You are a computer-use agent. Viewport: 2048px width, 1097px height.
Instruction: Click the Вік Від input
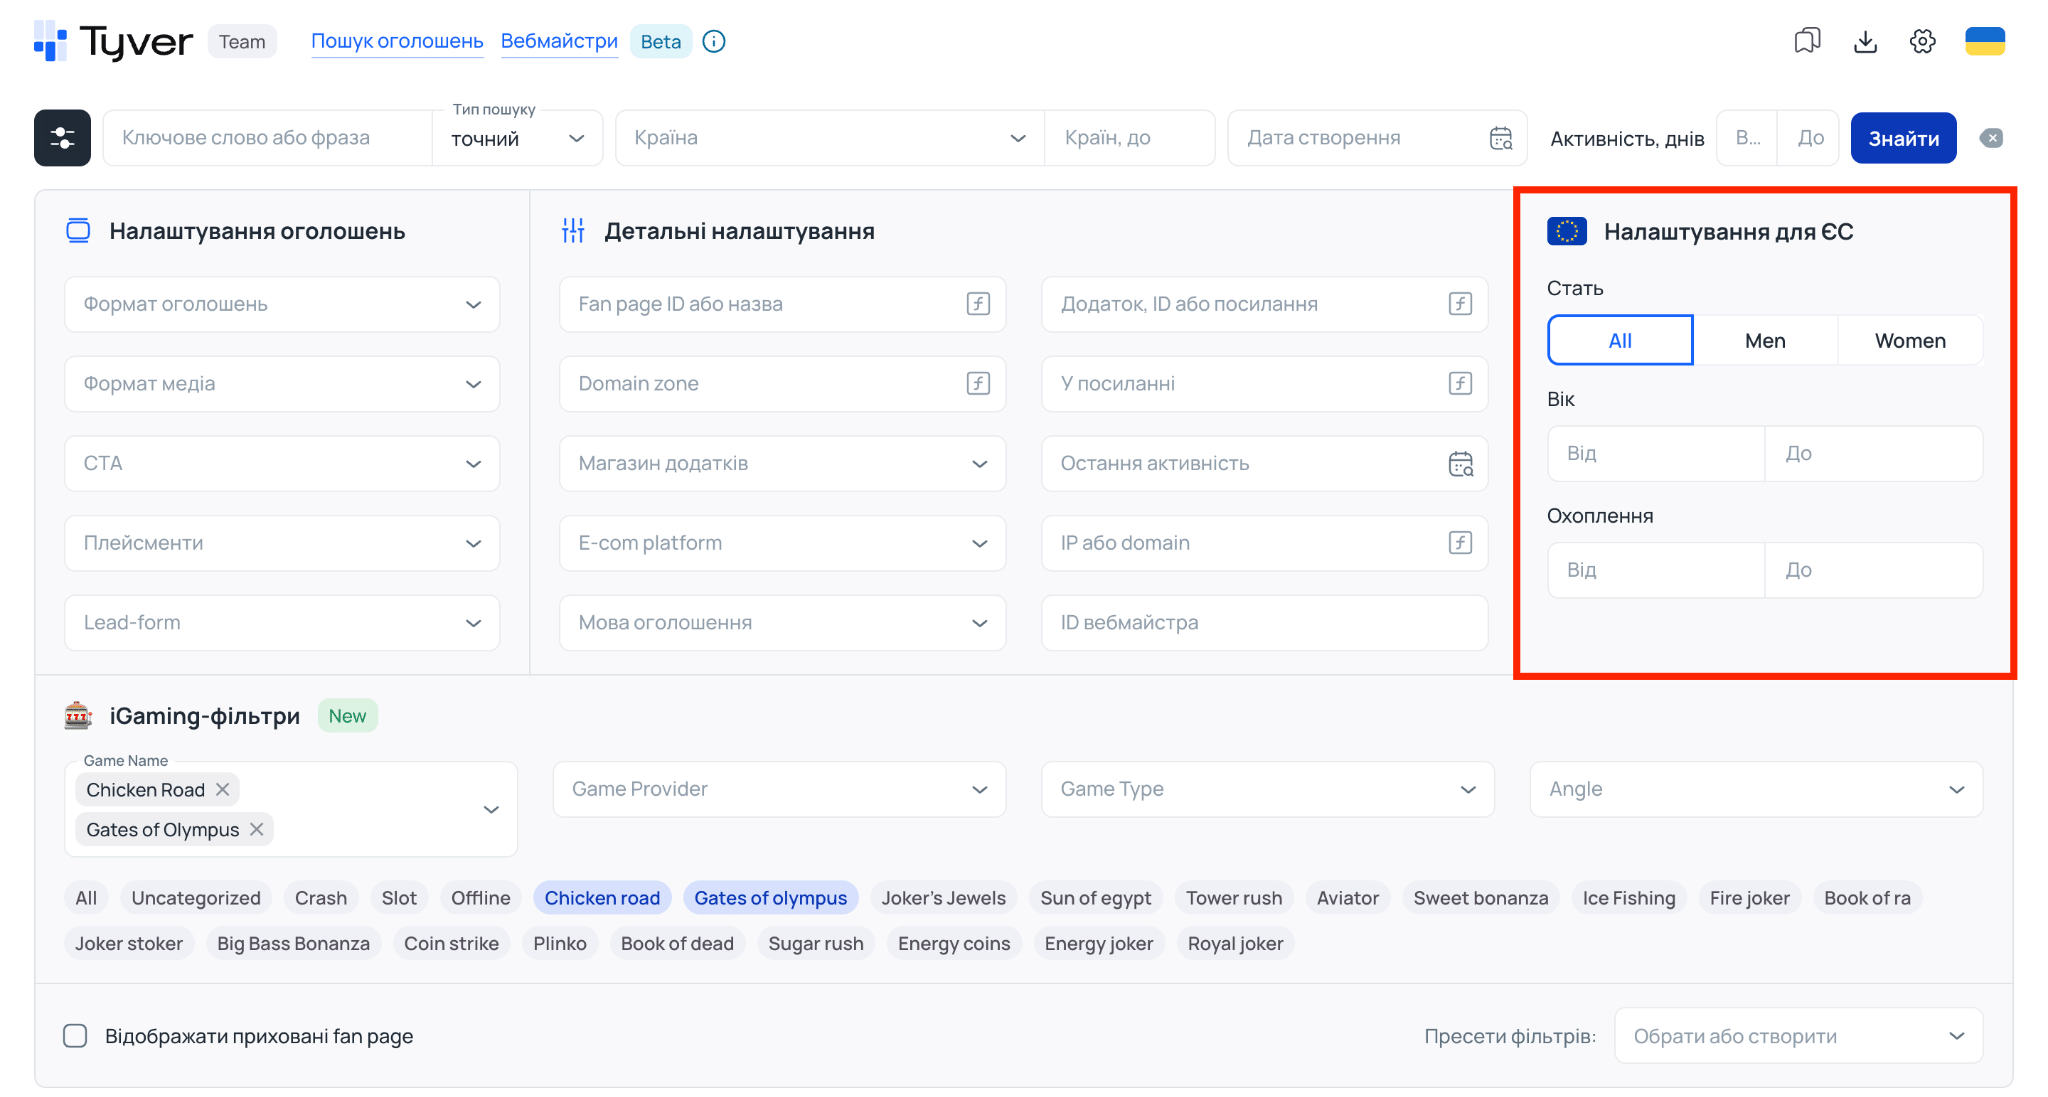click(x=1656, y=453)
